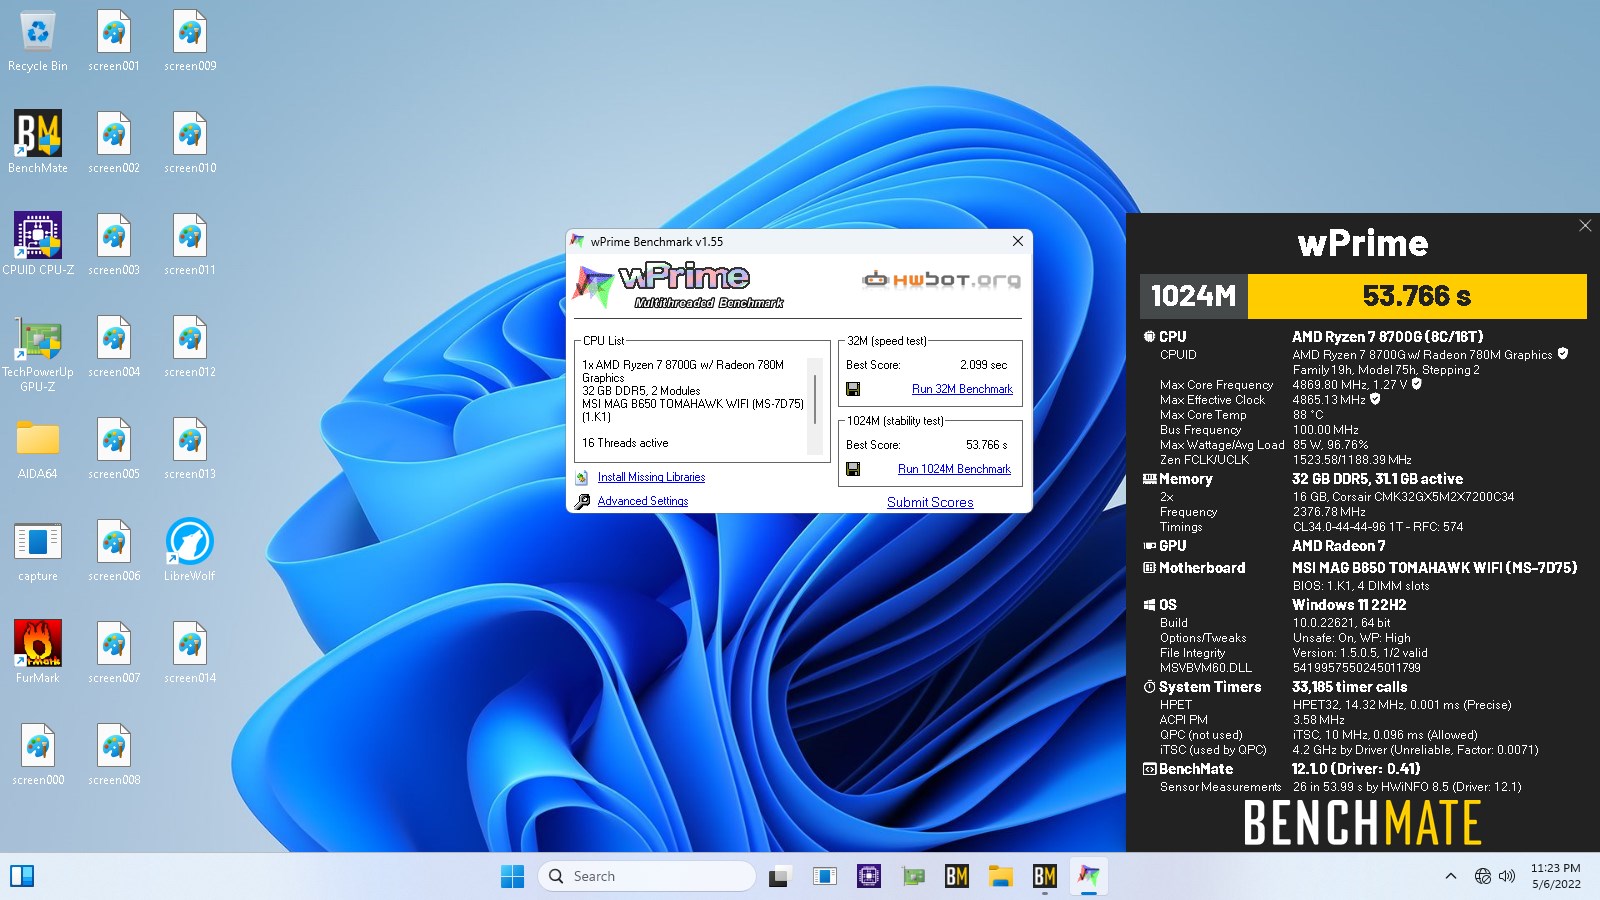Select the screen000 image file
This screenshot has width=1600, height=900.
click(38, 755)
